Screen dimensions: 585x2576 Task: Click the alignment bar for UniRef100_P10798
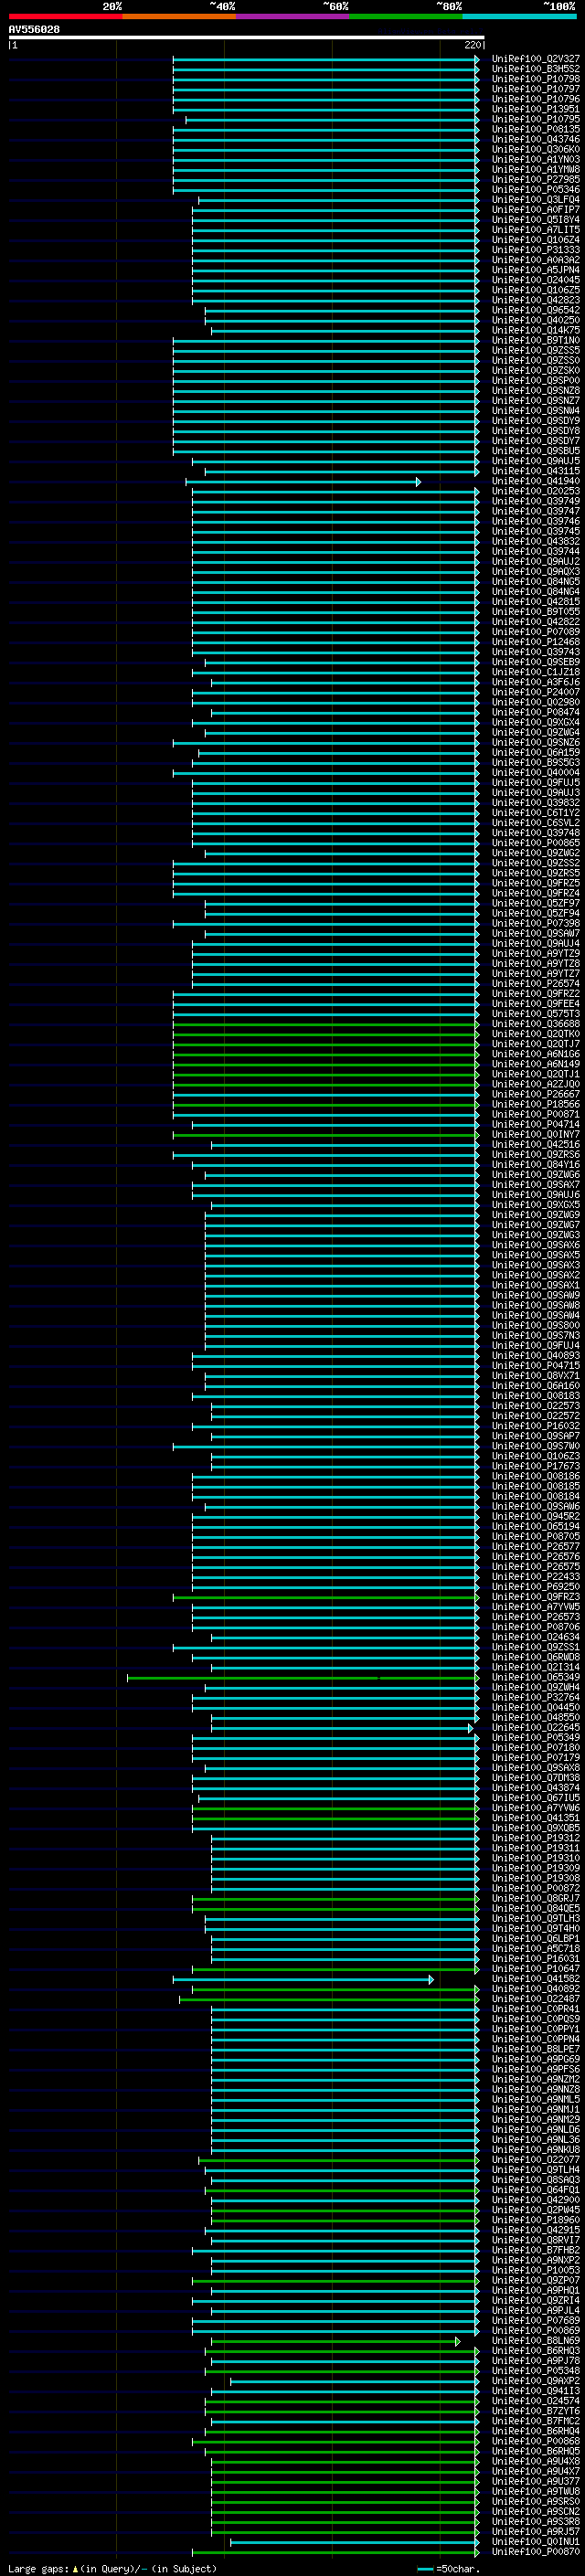[x=326, y=79]
